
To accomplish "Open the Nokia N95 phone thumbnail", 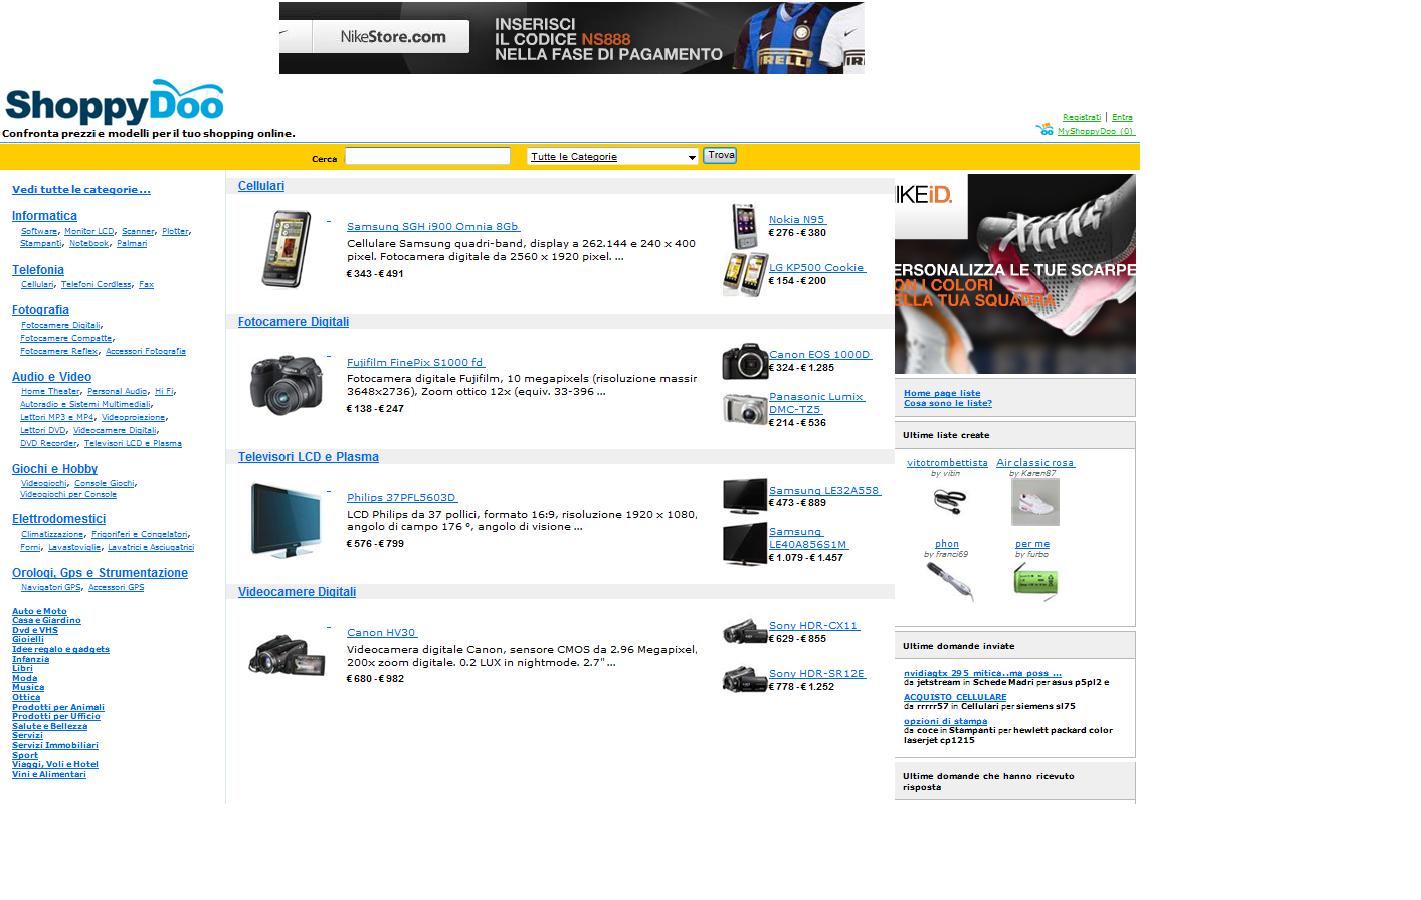I will coord(744,226).
